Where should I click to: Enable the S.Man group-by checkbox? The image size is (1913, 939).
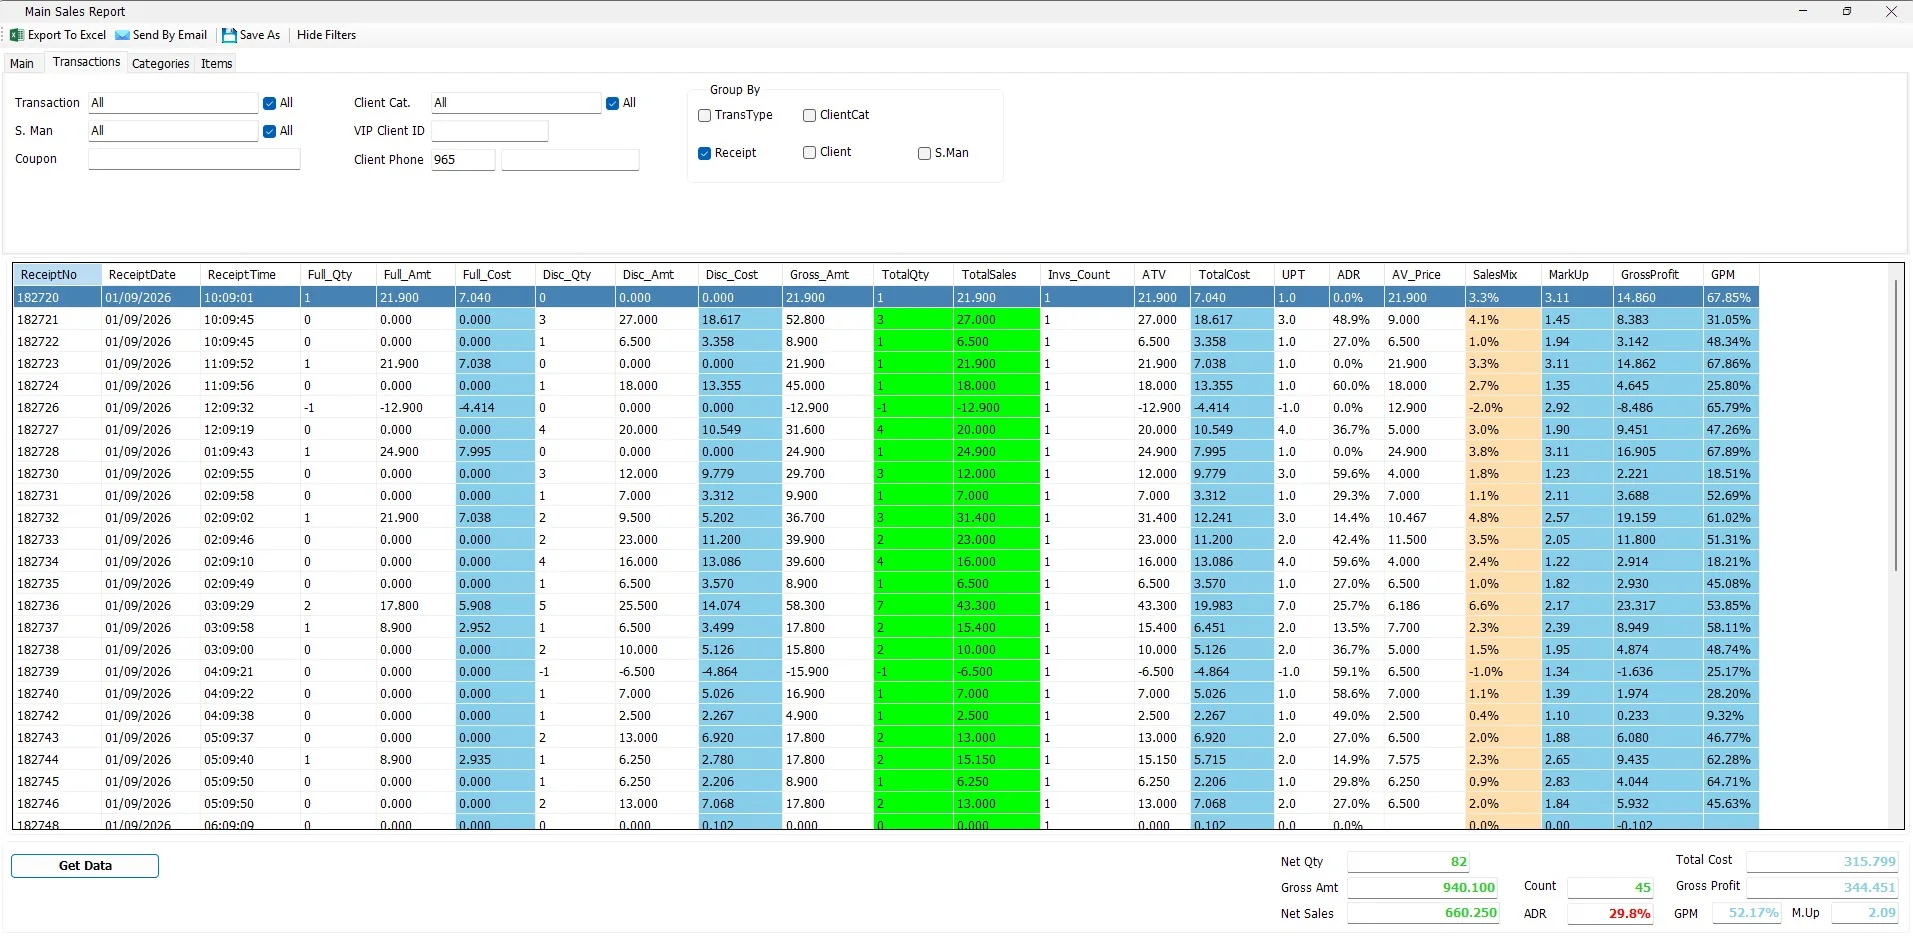pyautogui.click(x=924, y=153)
